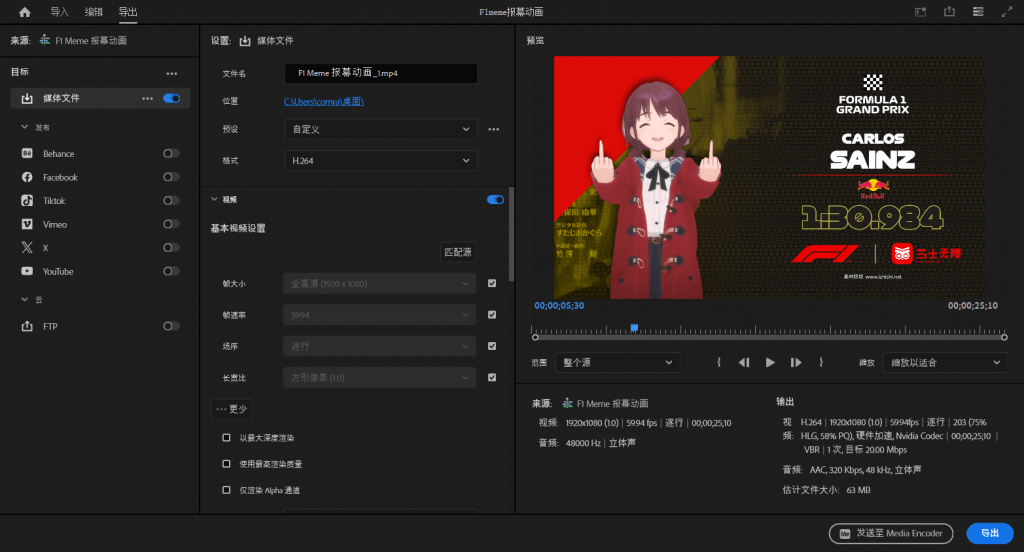
Task: Click the YouTube icon
Action: pyautogui.click(x=27, y=271)
